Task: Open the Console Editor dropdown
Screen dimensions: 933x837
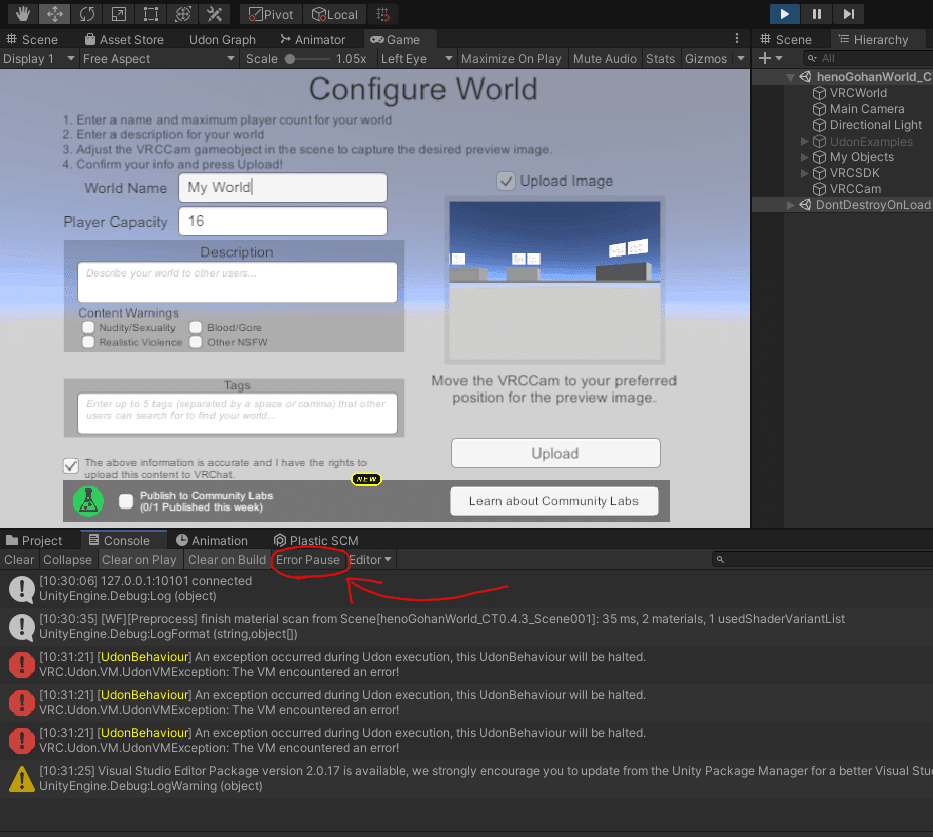Action: (x=370, y=560)
